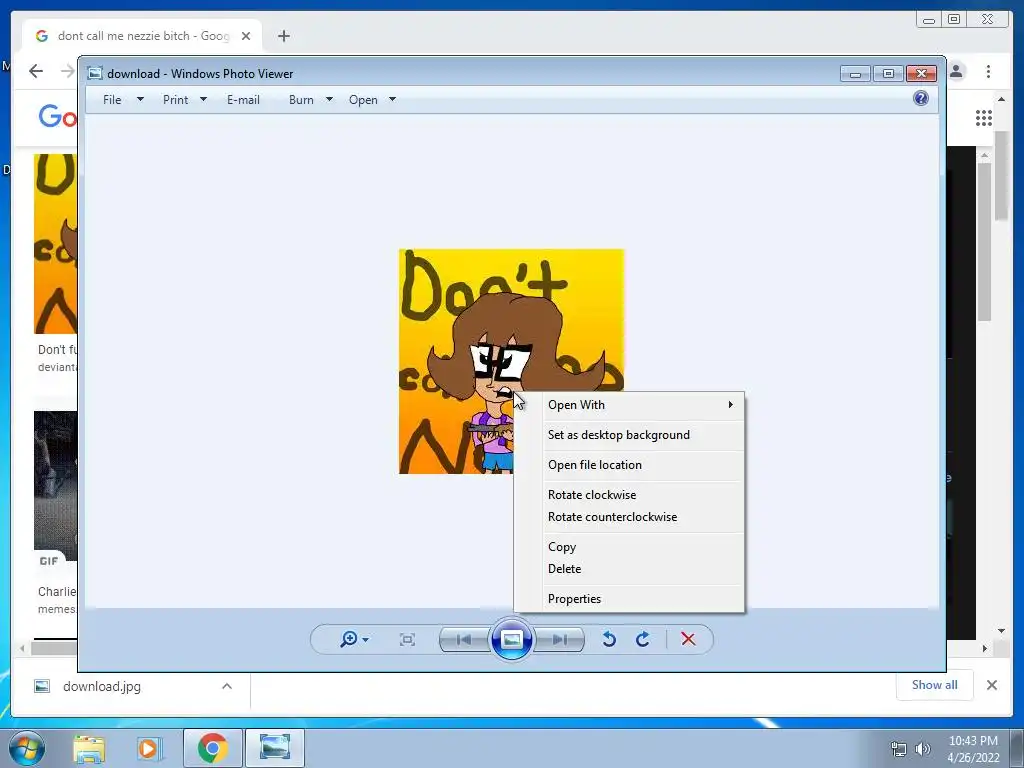Start the slide show
Viewport: 1024px width, 768px height.
click(511, 639)
